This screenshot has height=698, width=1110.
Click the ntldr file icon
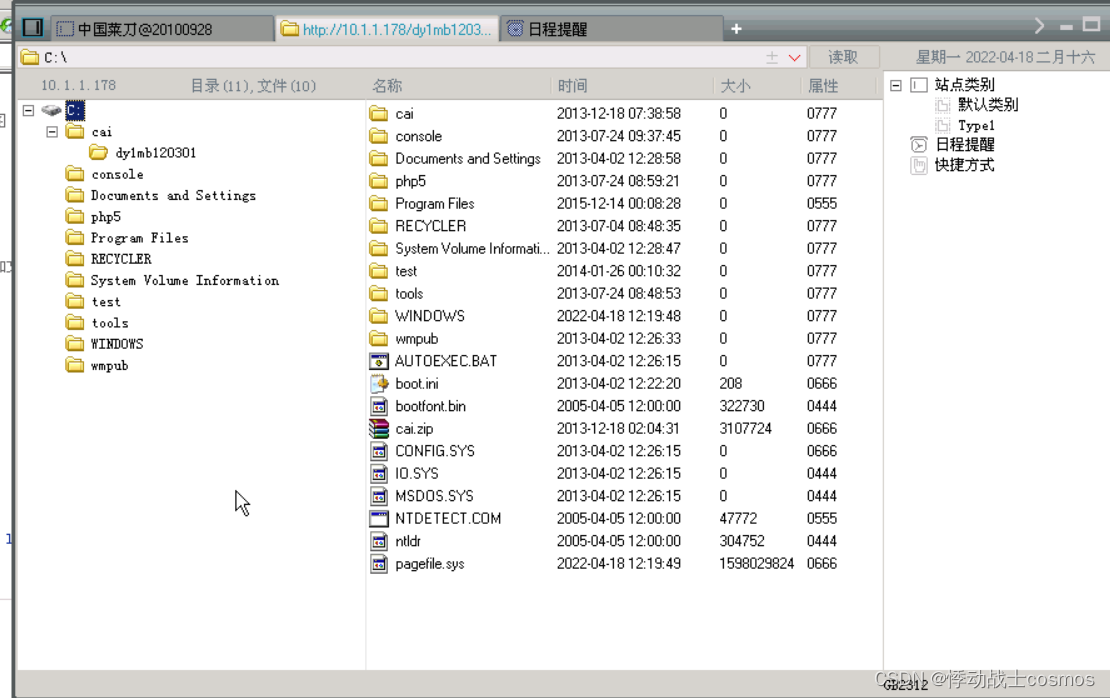tap(379, 542)
